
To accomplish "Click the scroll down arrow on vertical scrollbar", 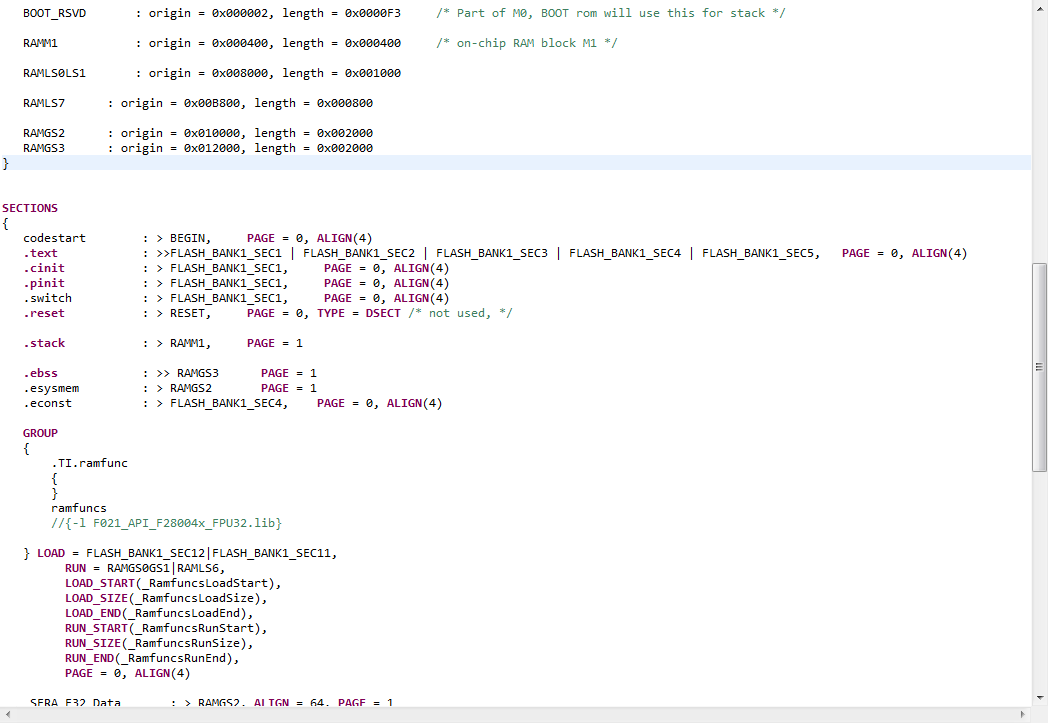I will tap(1040, 699).
